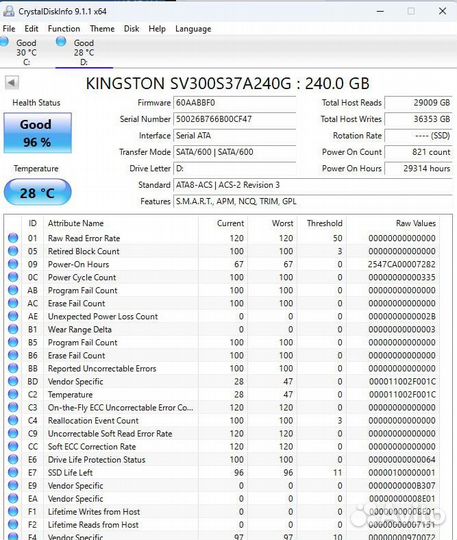Click status icon for row E9

(13, 485)
